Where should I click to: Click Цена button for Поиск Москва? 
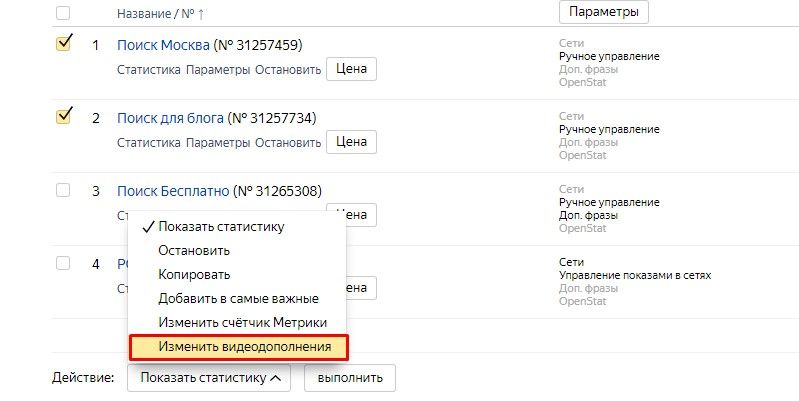(351, 69)
